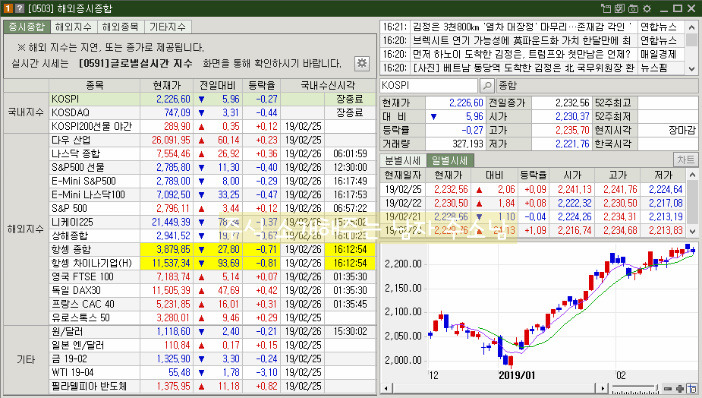Click the camera capture icon in title bar
Viewport: 702px width, 398px height.
coord(633,9)
